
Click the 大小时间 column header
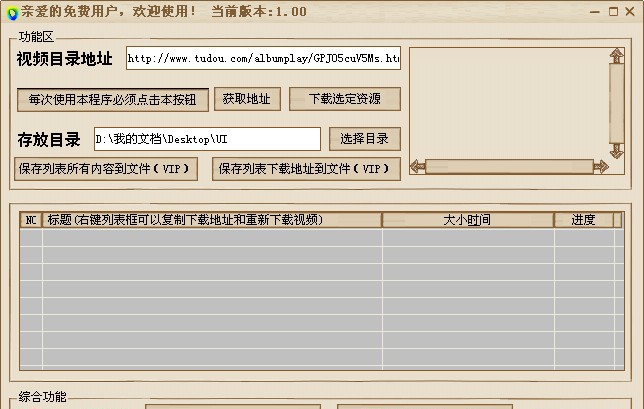pos(468,220)
